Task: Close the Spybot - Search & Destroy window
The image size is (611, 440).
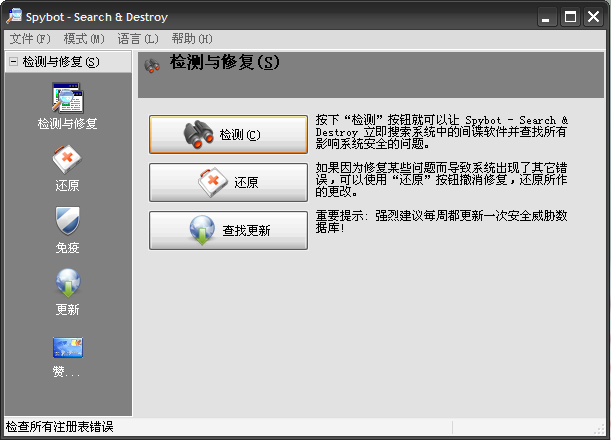Action: point(593,17)
